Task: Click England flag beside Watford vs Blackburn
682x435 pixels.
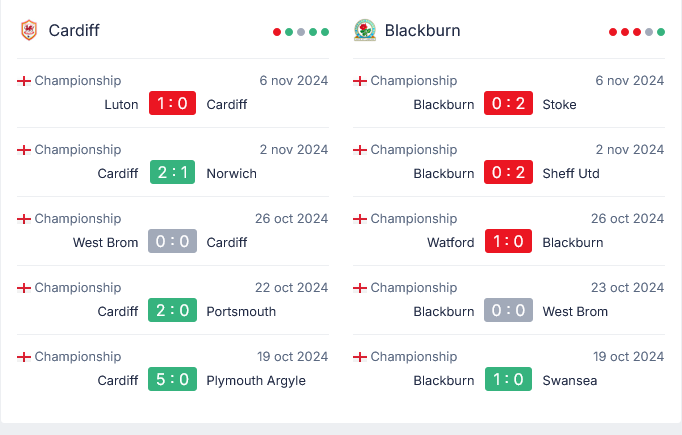Action: tap(360, 219)
